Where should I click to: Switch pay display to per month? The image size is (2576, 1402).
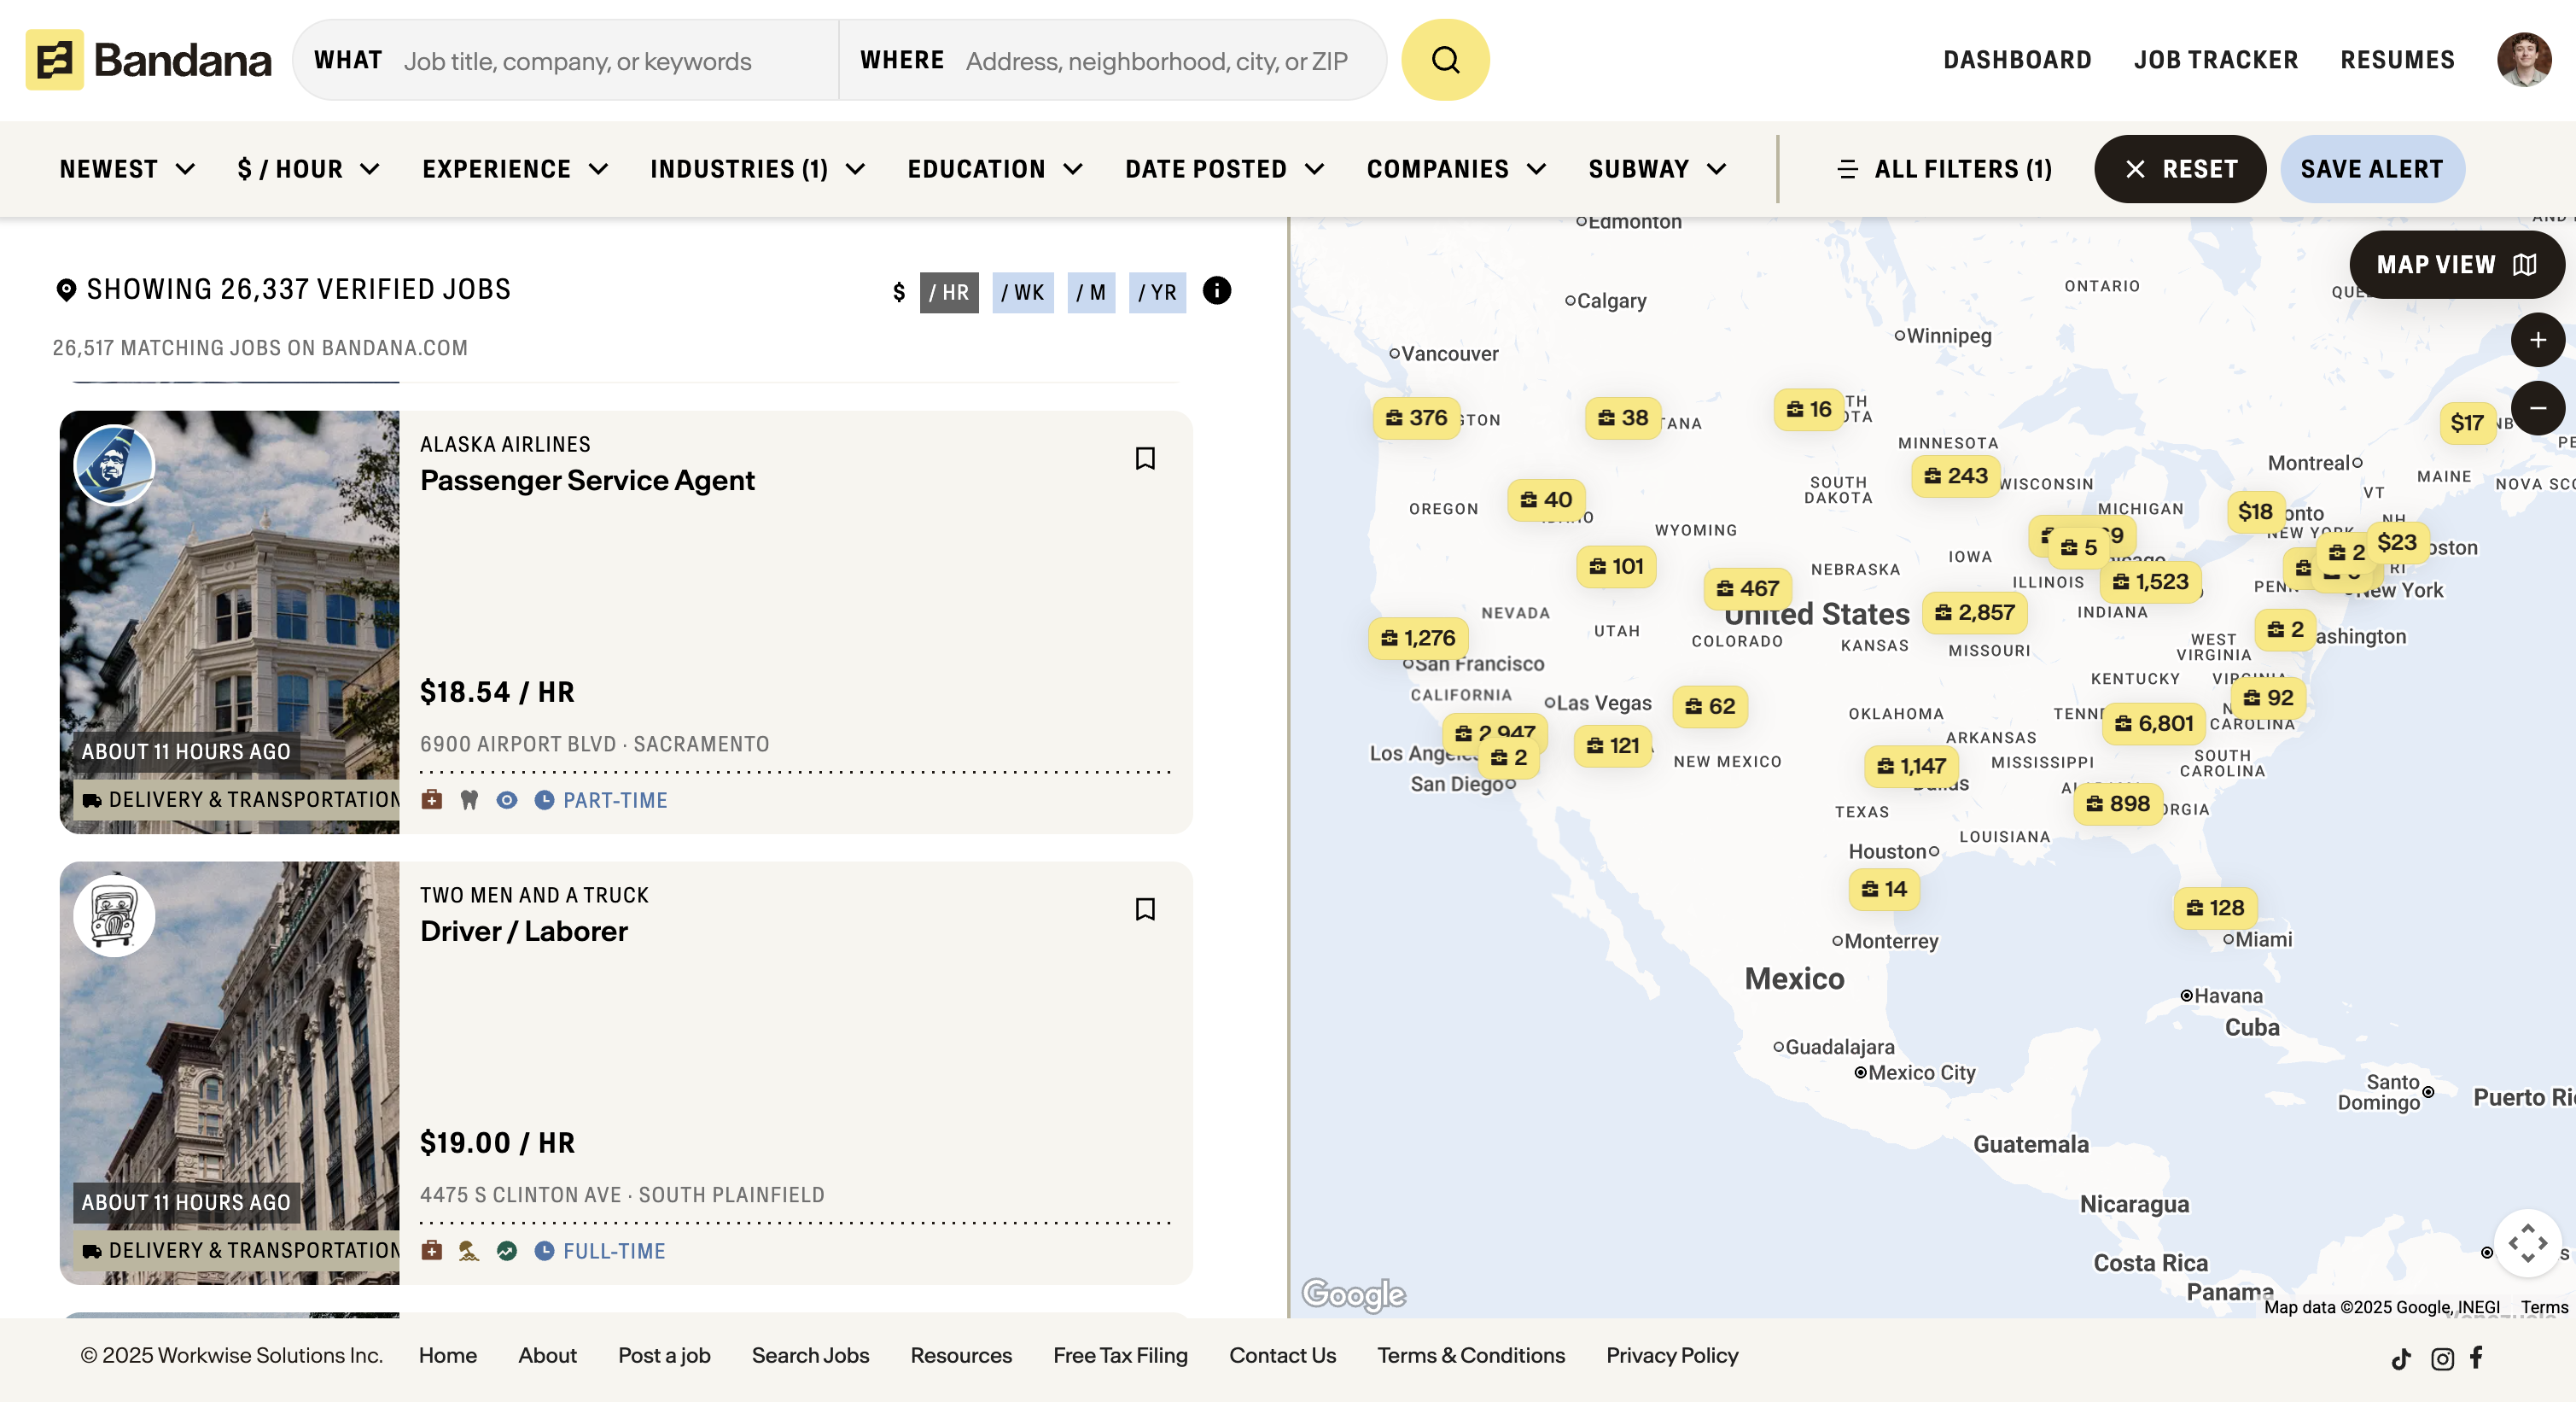[x=1090, y=293]
